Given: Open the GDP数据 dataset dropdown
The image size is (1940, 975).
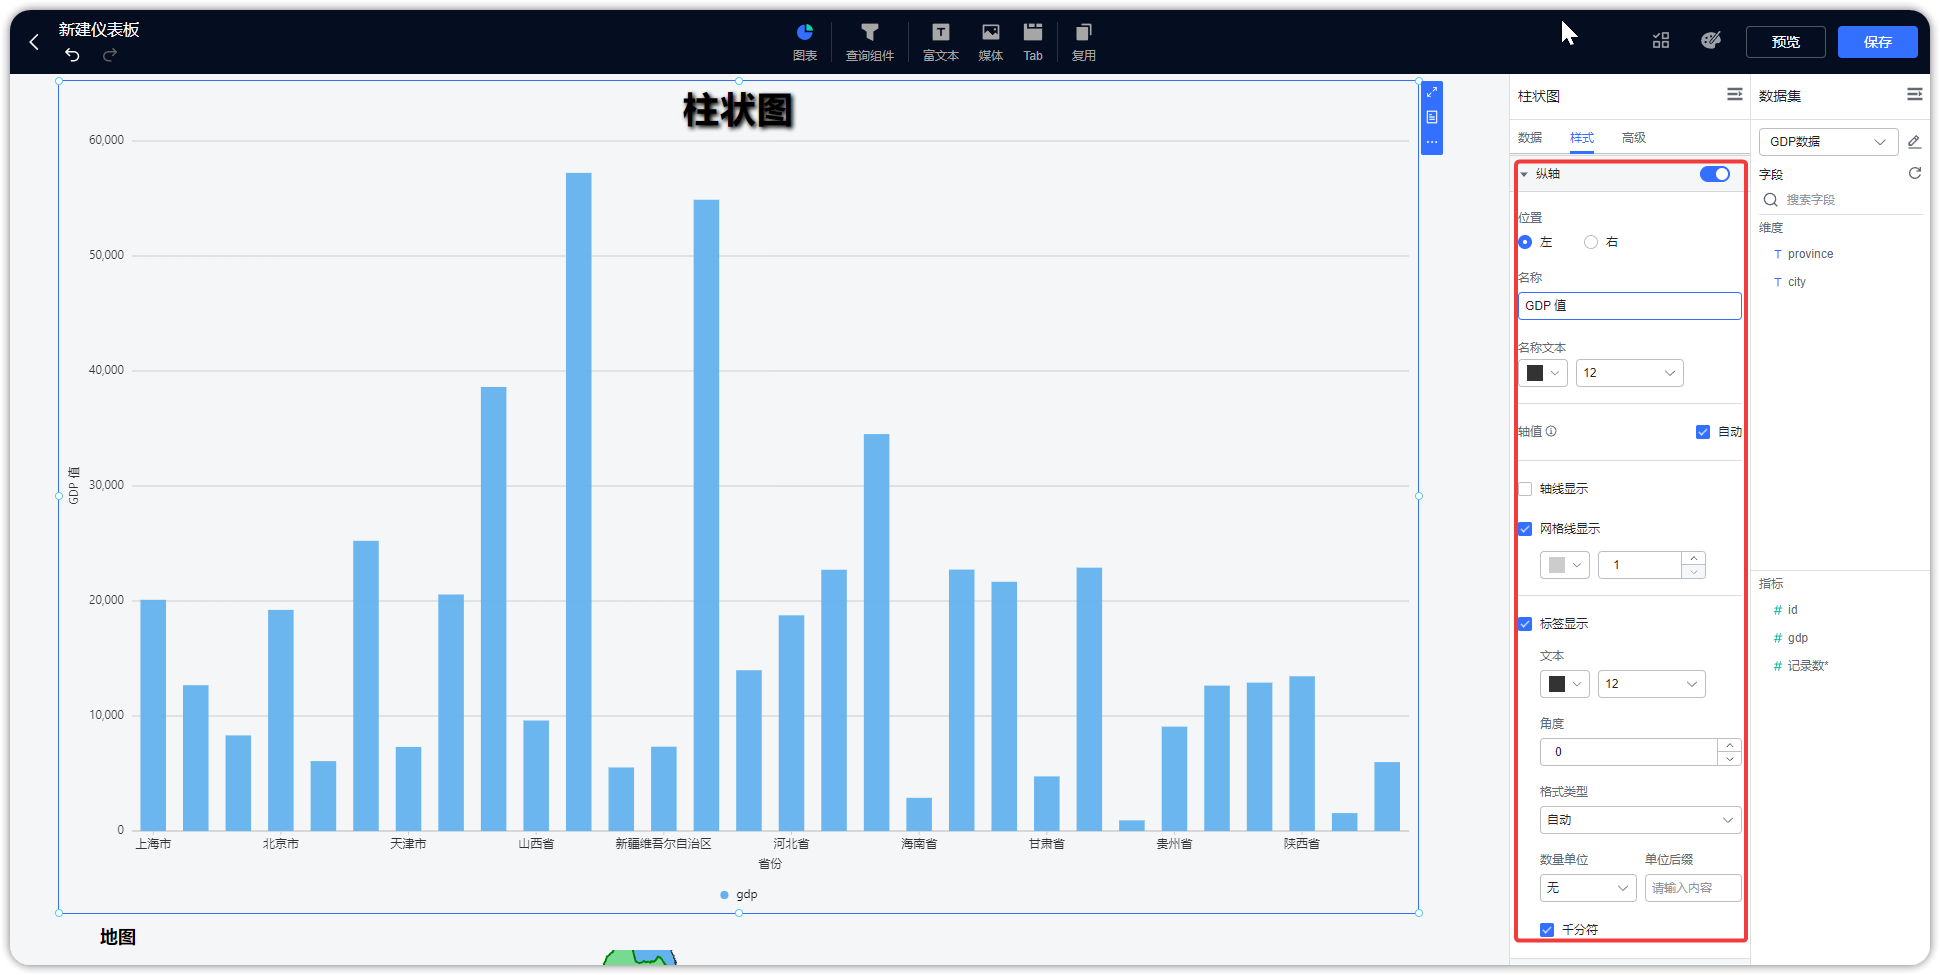Looking at the screenshot, I should point(1828,142).
